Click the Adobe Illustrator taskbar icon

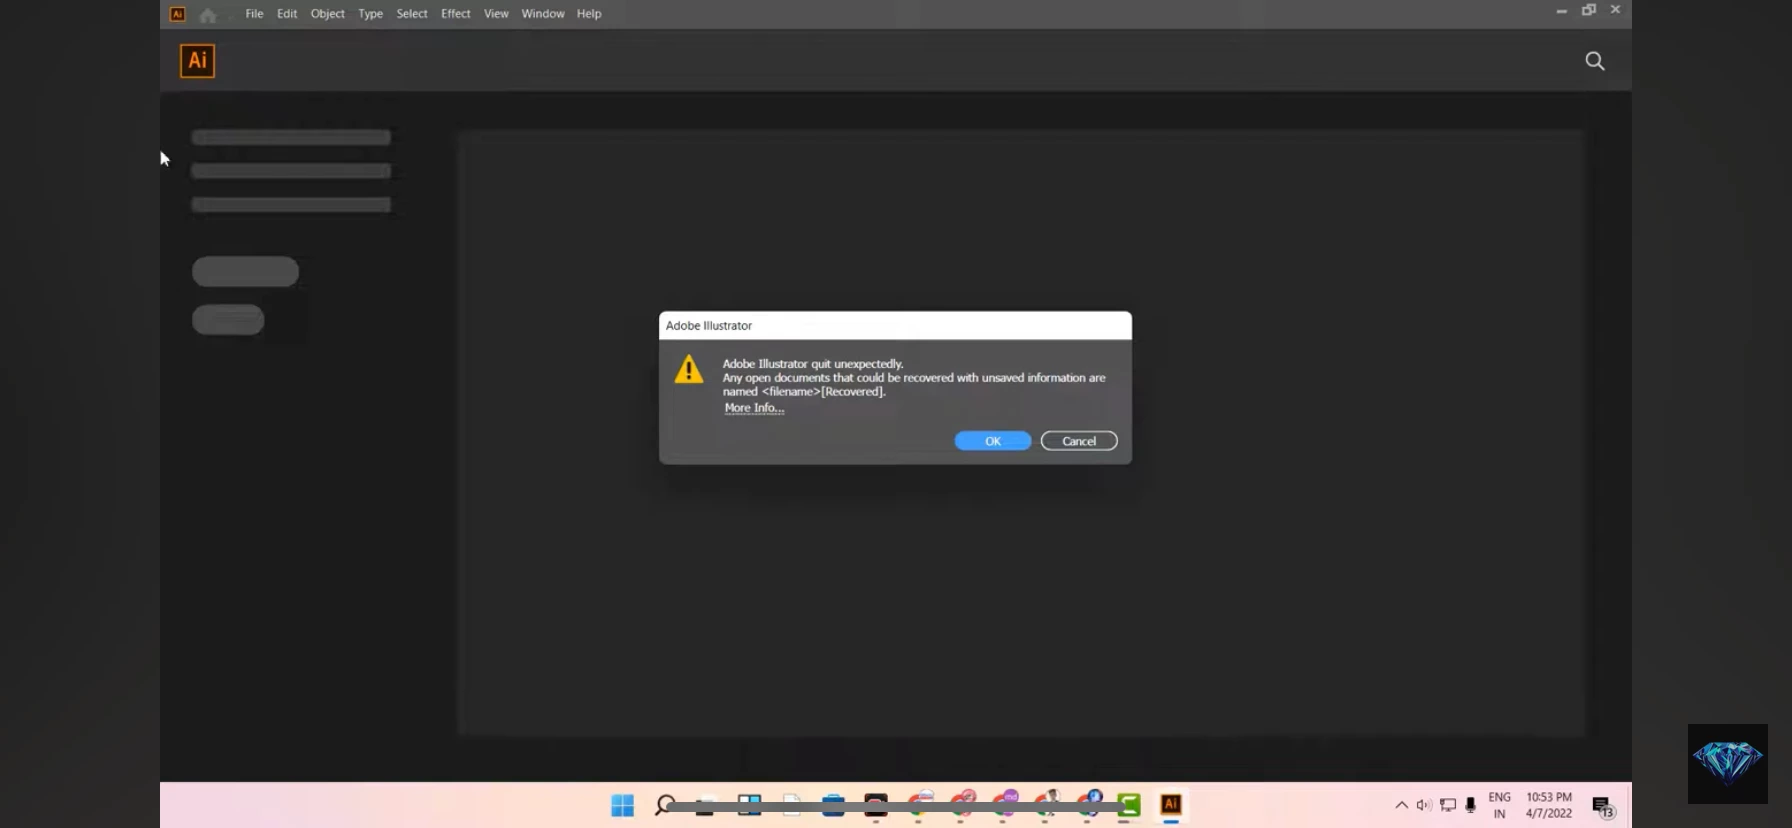tap(1171, 805)
